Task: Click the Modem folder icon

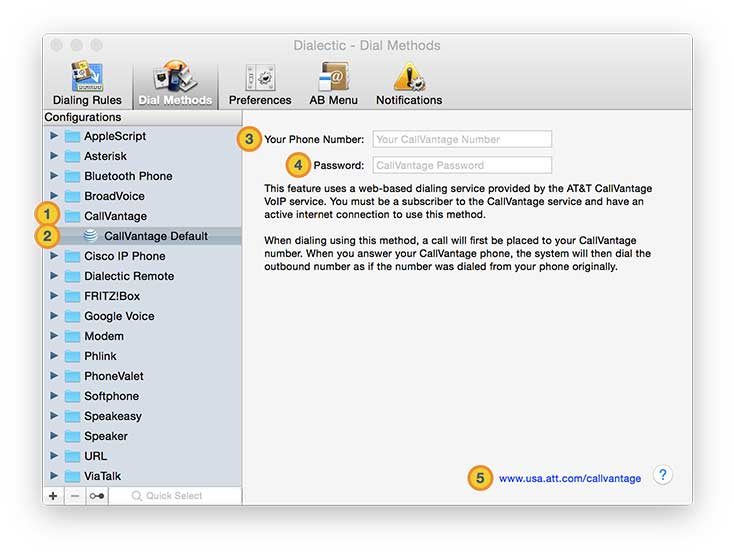Action: click(72, 336)
